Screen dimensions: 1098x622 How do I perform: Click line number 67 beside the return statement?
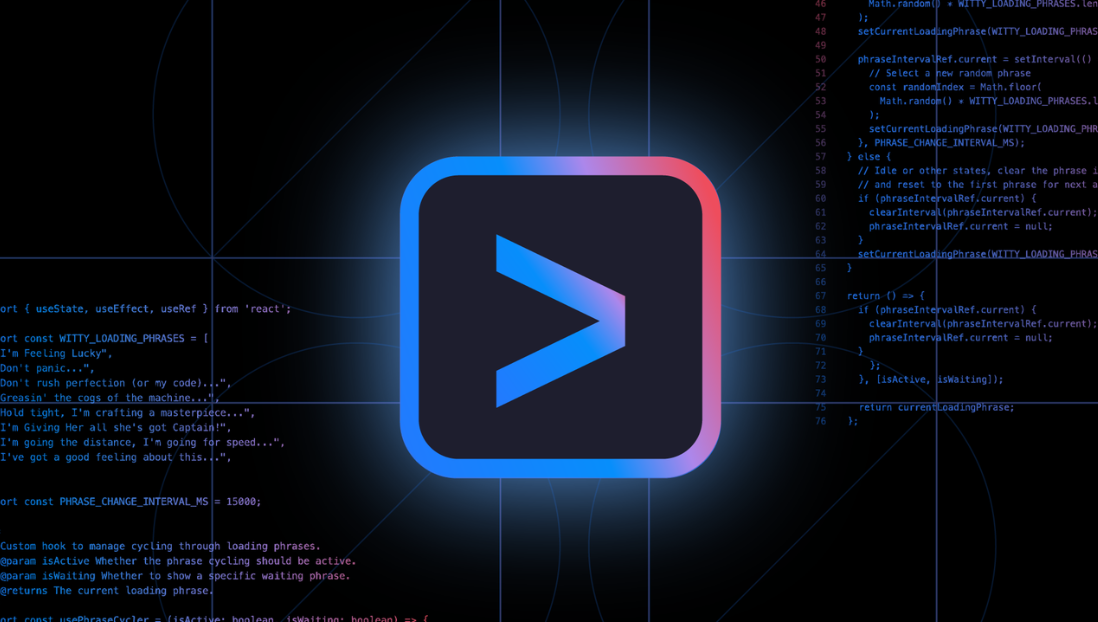point(820,296)
